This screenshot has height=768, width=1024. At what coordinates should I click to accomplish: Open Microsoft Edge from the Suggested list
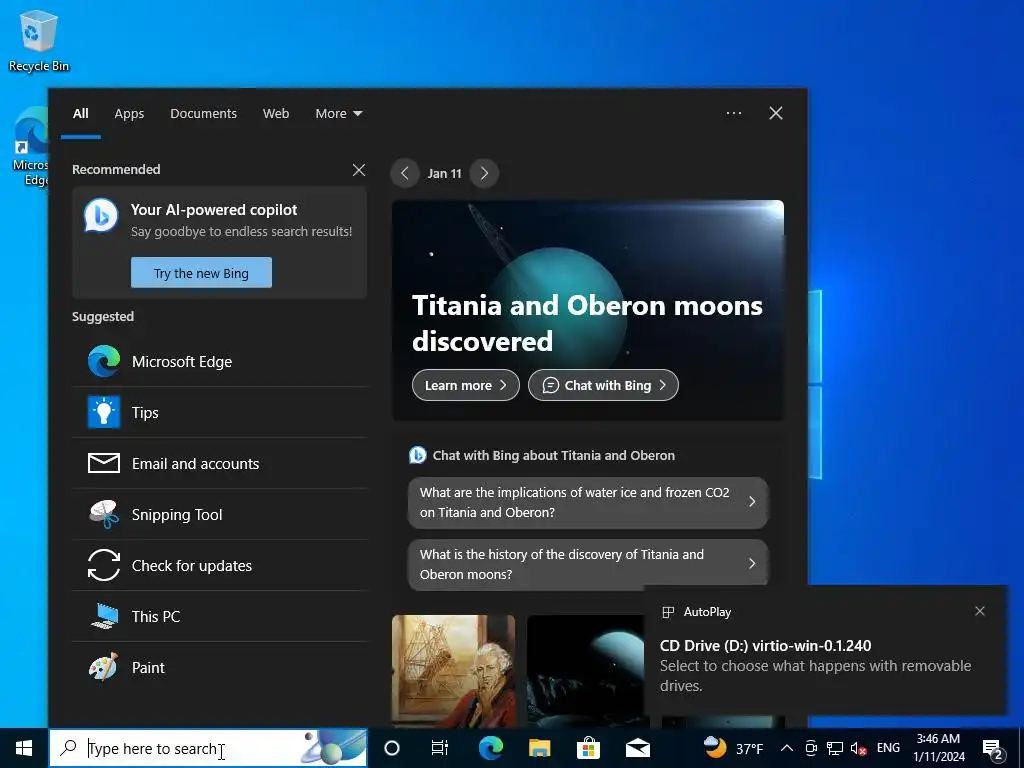(219, 362)
